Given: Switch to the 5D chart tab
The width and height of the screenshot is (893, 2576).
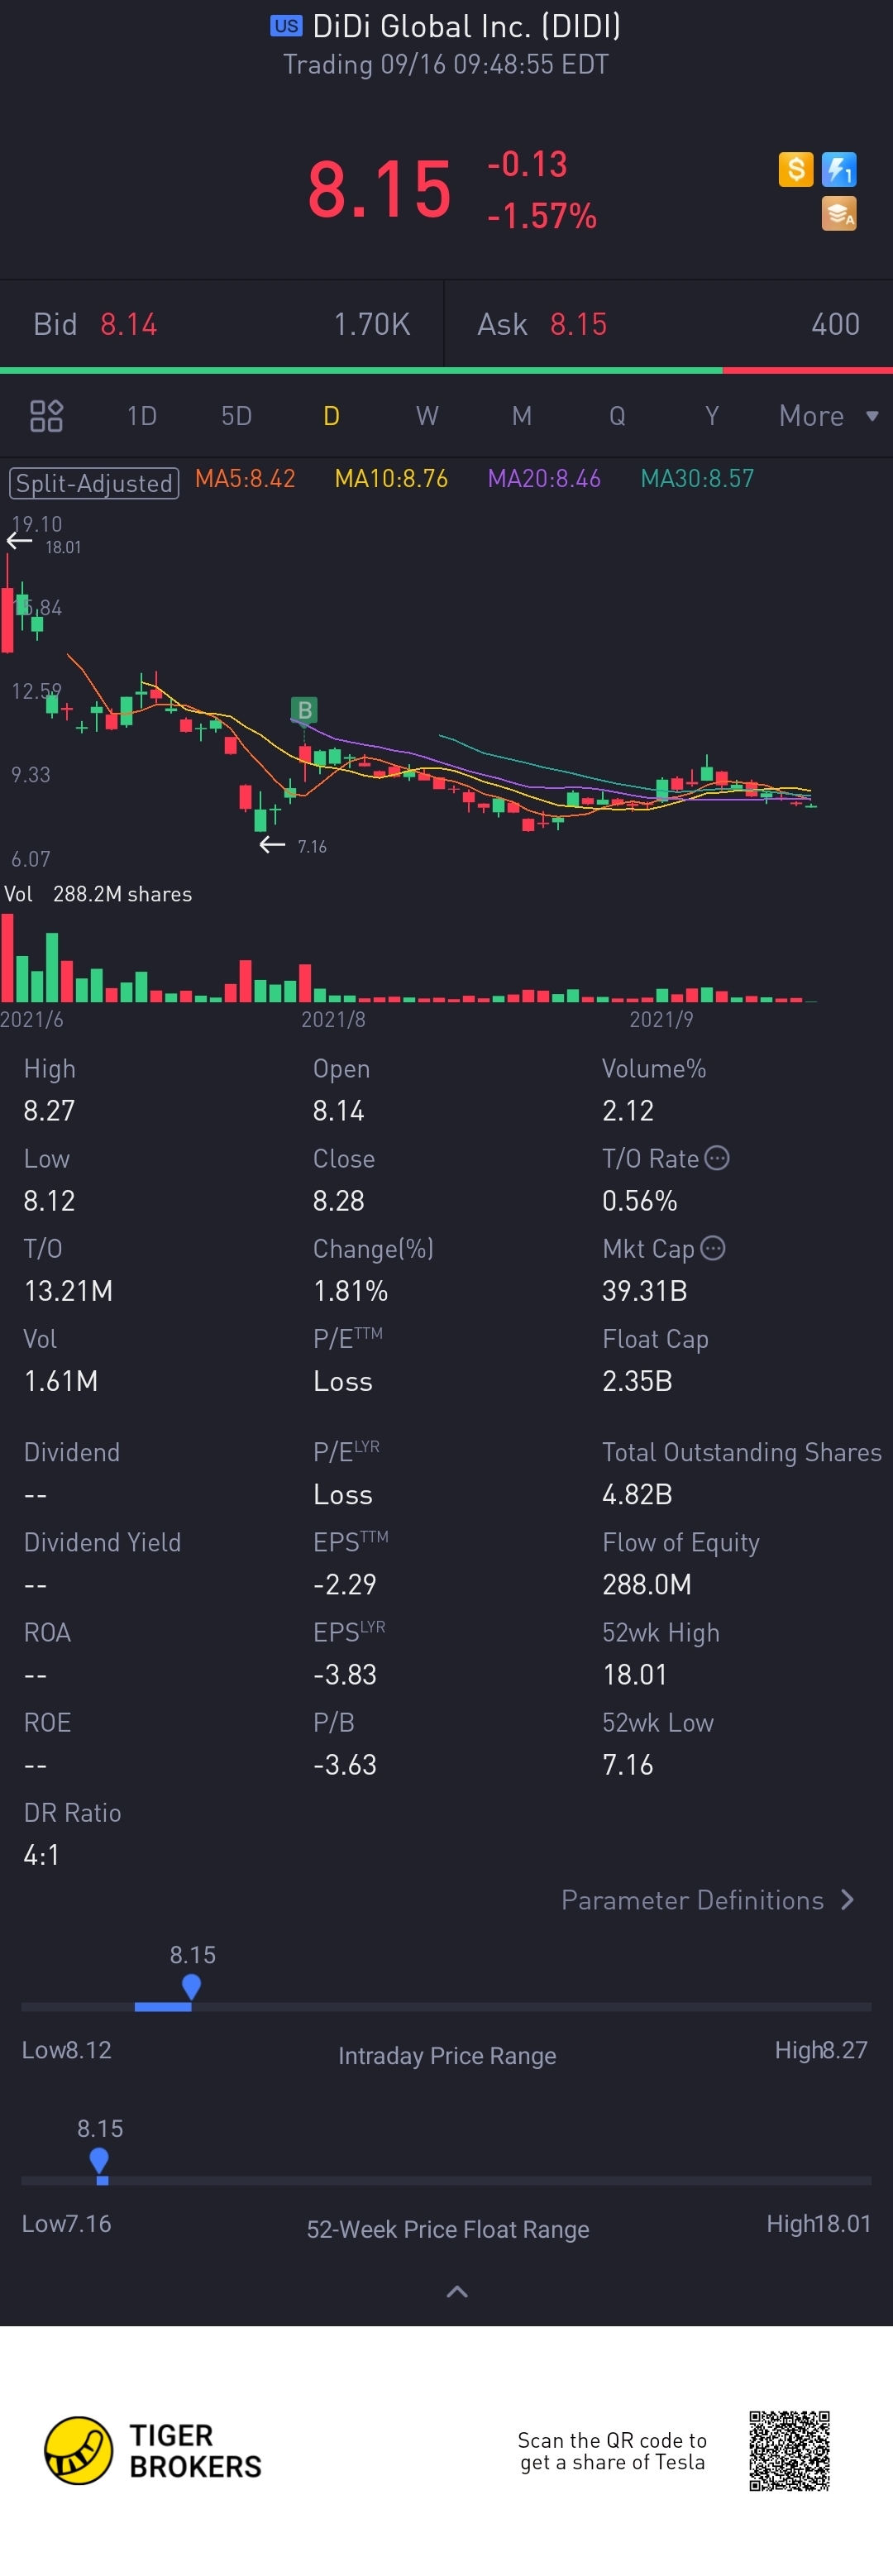Looking at the screenshot, I should [x=236, y=416].
